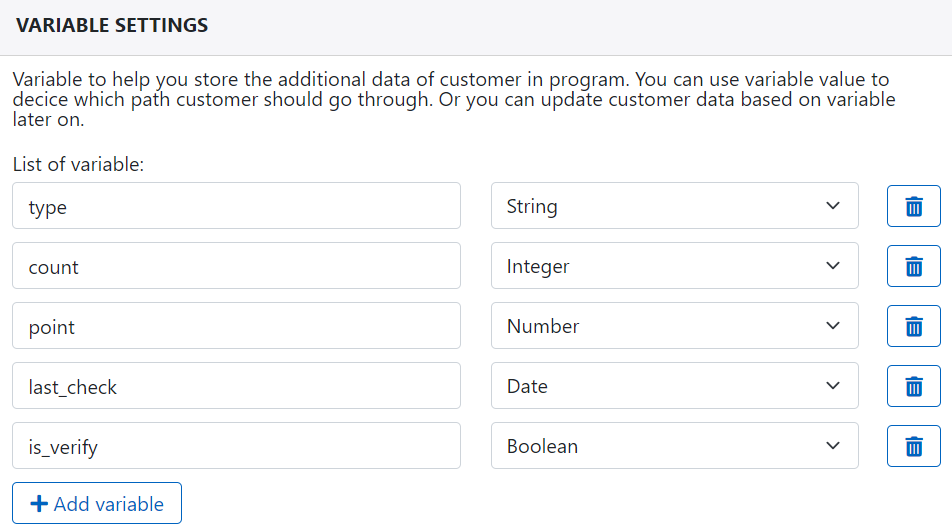The height and width of the screenshot is (532, 952).
Task: Focus the 'type' variable name field
Action: point(236,206)
